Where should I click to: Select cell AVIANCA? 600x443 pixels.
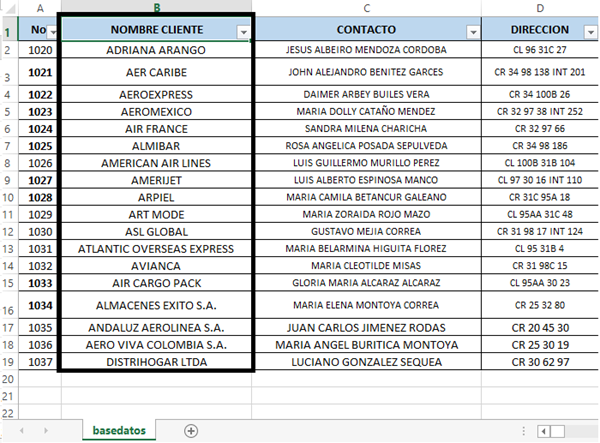156,266
